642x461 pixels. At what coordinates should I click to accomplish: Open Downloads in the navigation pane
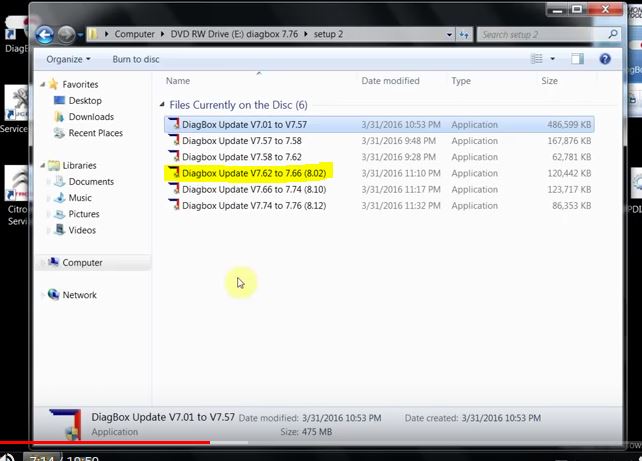click(91, 117)
